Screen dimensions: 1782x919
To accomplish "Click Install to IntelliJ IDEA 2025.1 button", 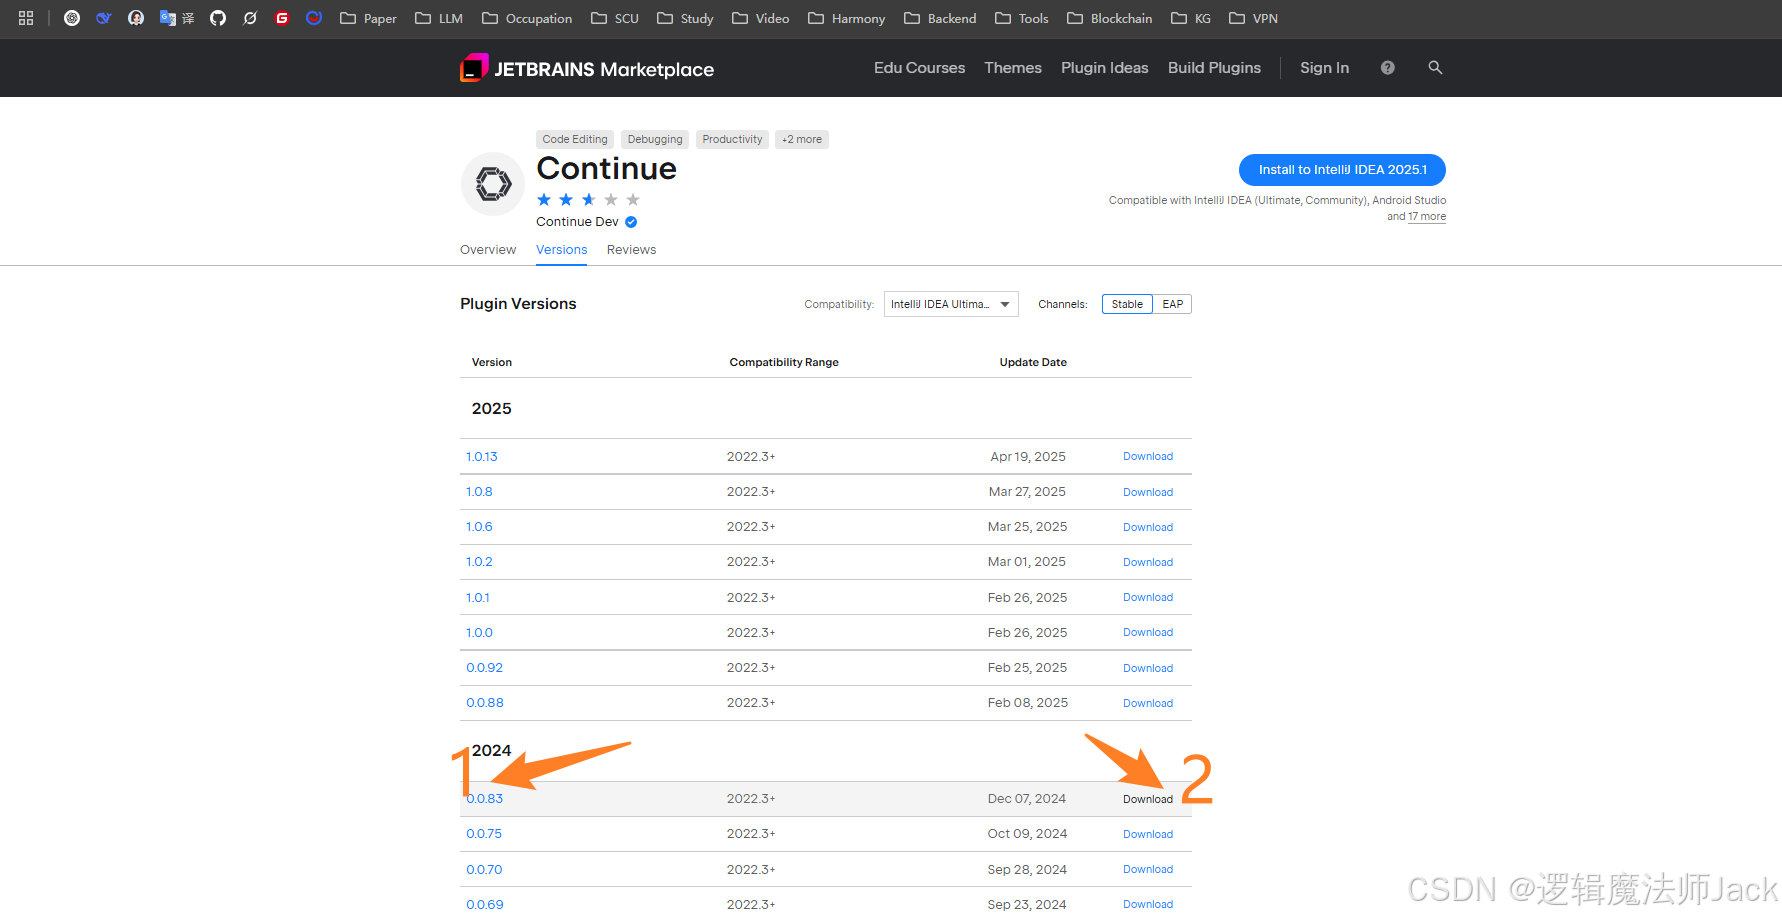I will click(1342, 170).
